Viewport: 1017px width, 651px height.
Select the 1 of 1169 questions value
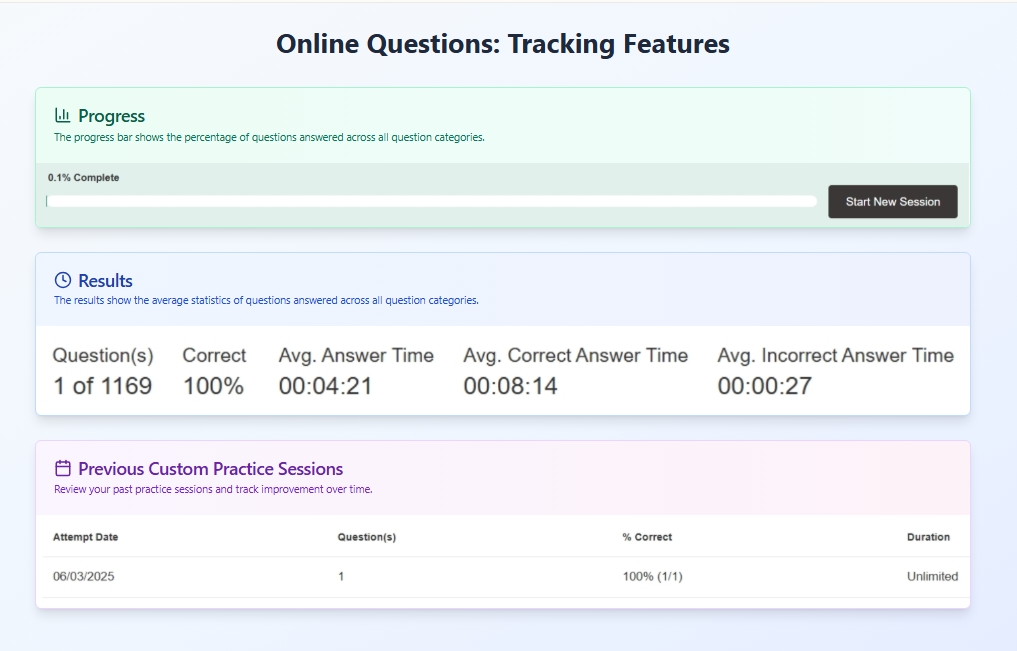102,386
